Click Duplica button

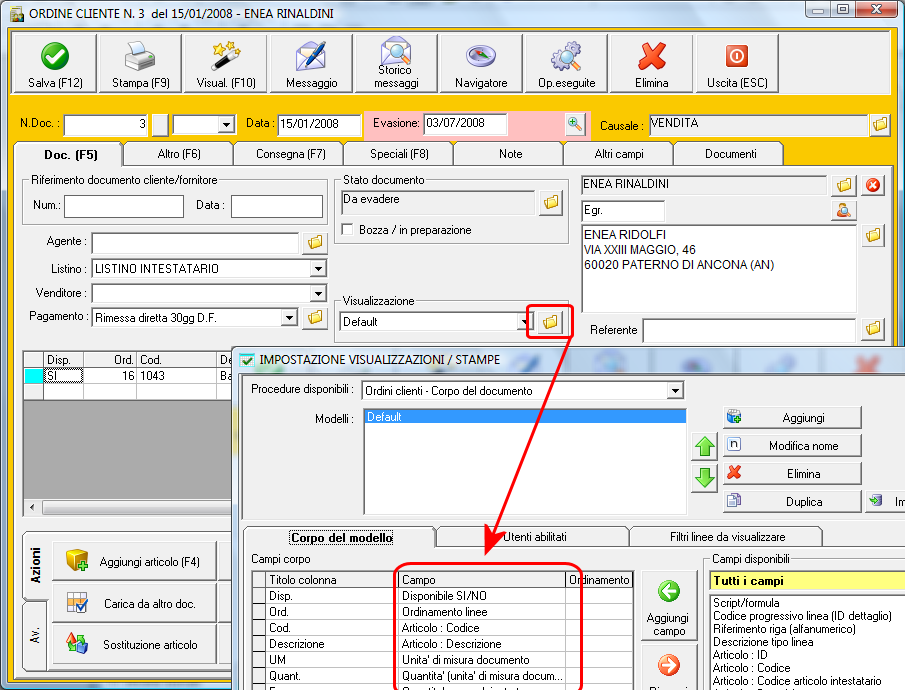pos(792,501)
